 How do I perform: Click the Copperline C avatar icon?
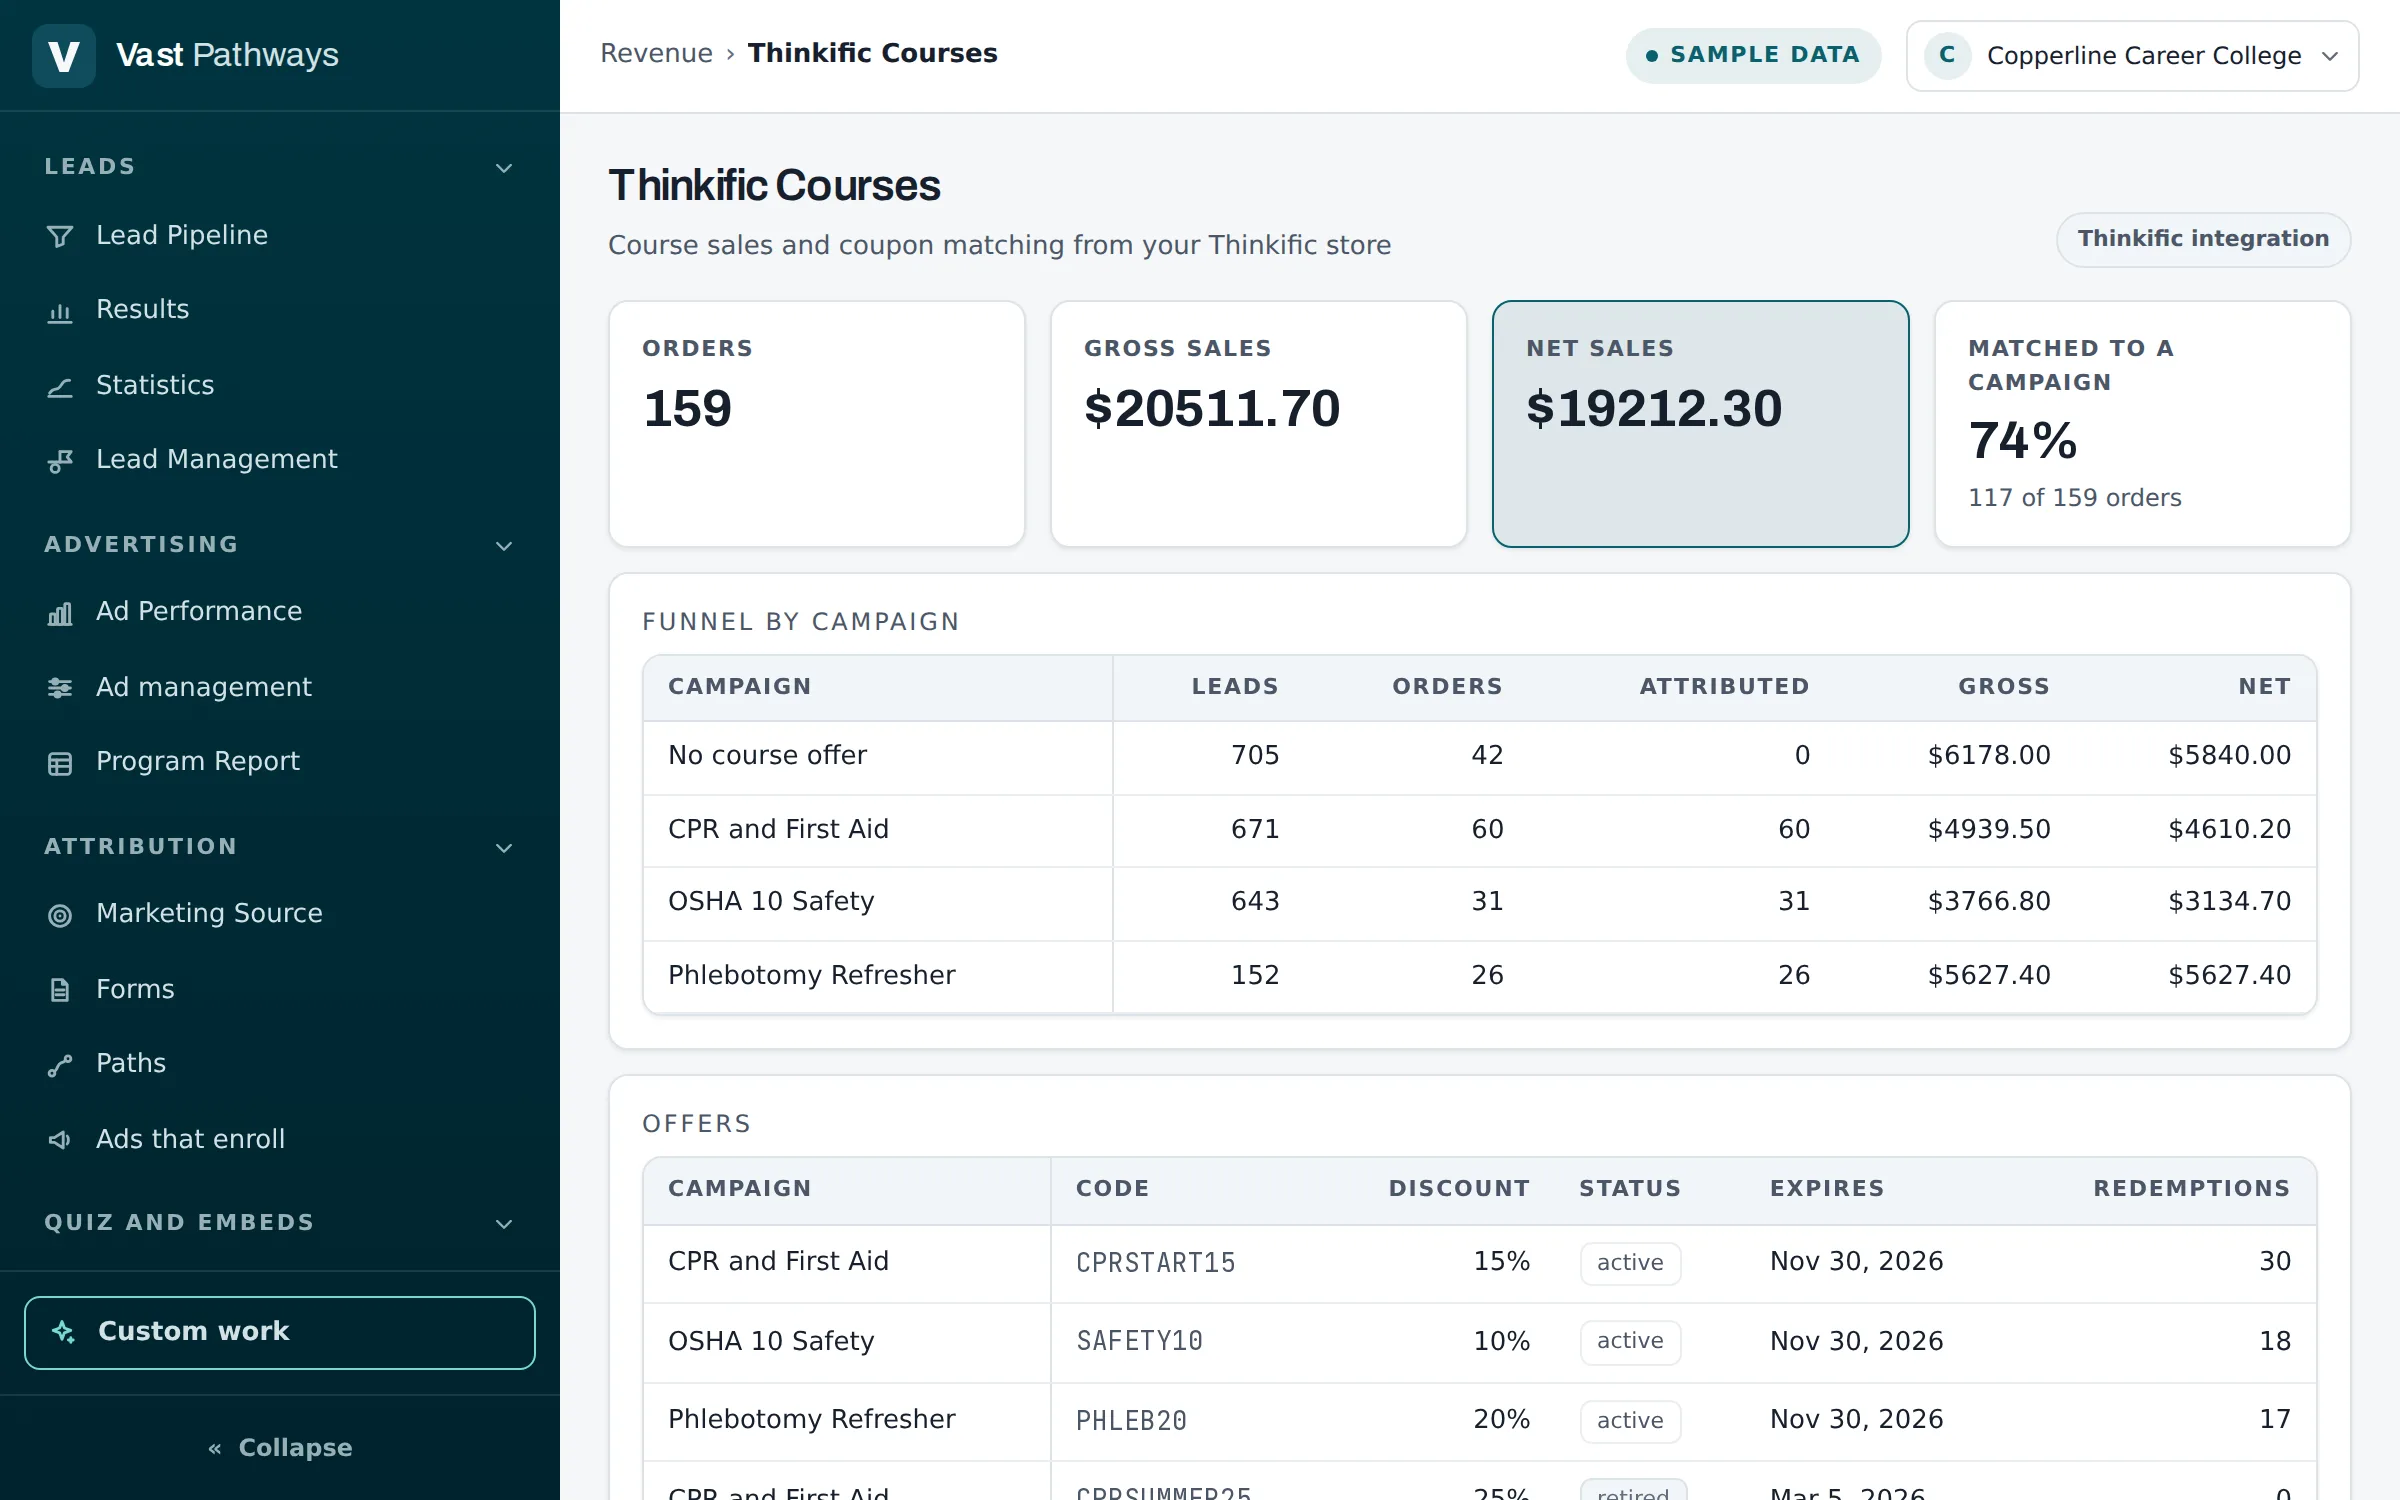tap(1947, 55)
